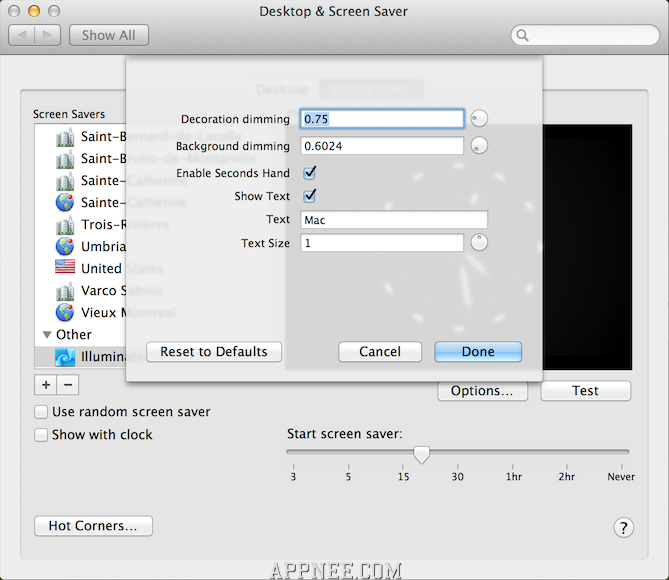Collapse the Other group triangle
This screenshot has width=669, height=580.
click(47, 335)
